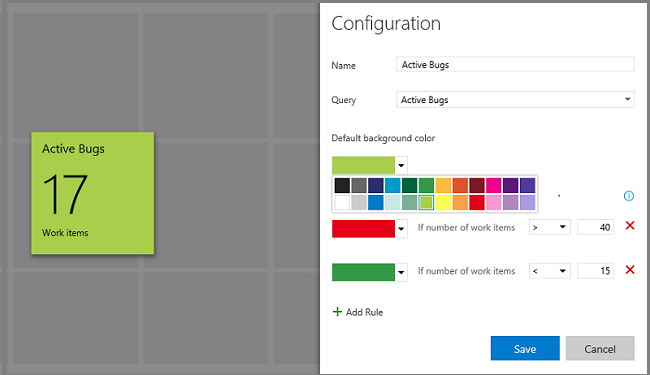650x375 pixels.
Task: Pick the dark gray color swatch
Action: coord(359,186)
